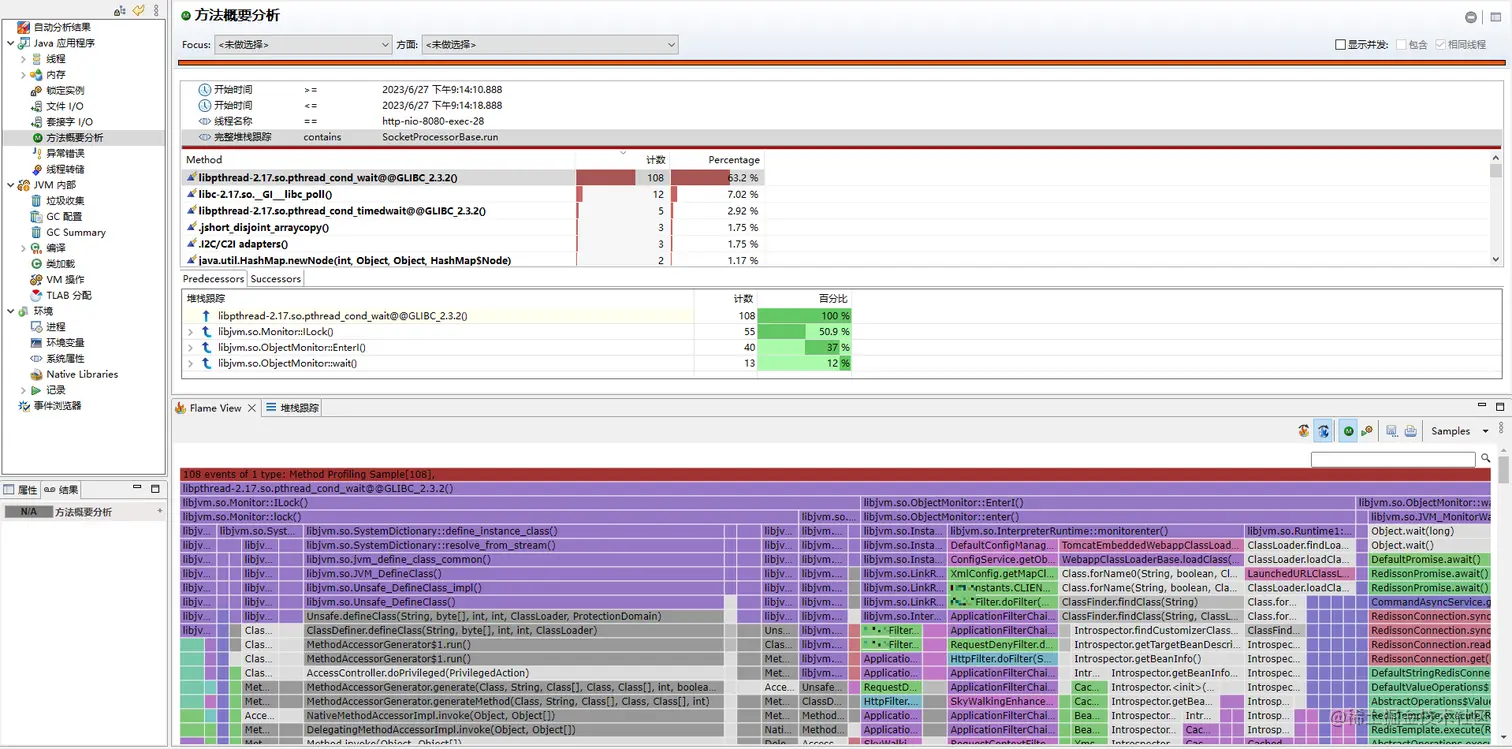The image size is (1512, 749).
Task: Open the 系统属性 system properties page
Action: (65, 358)
